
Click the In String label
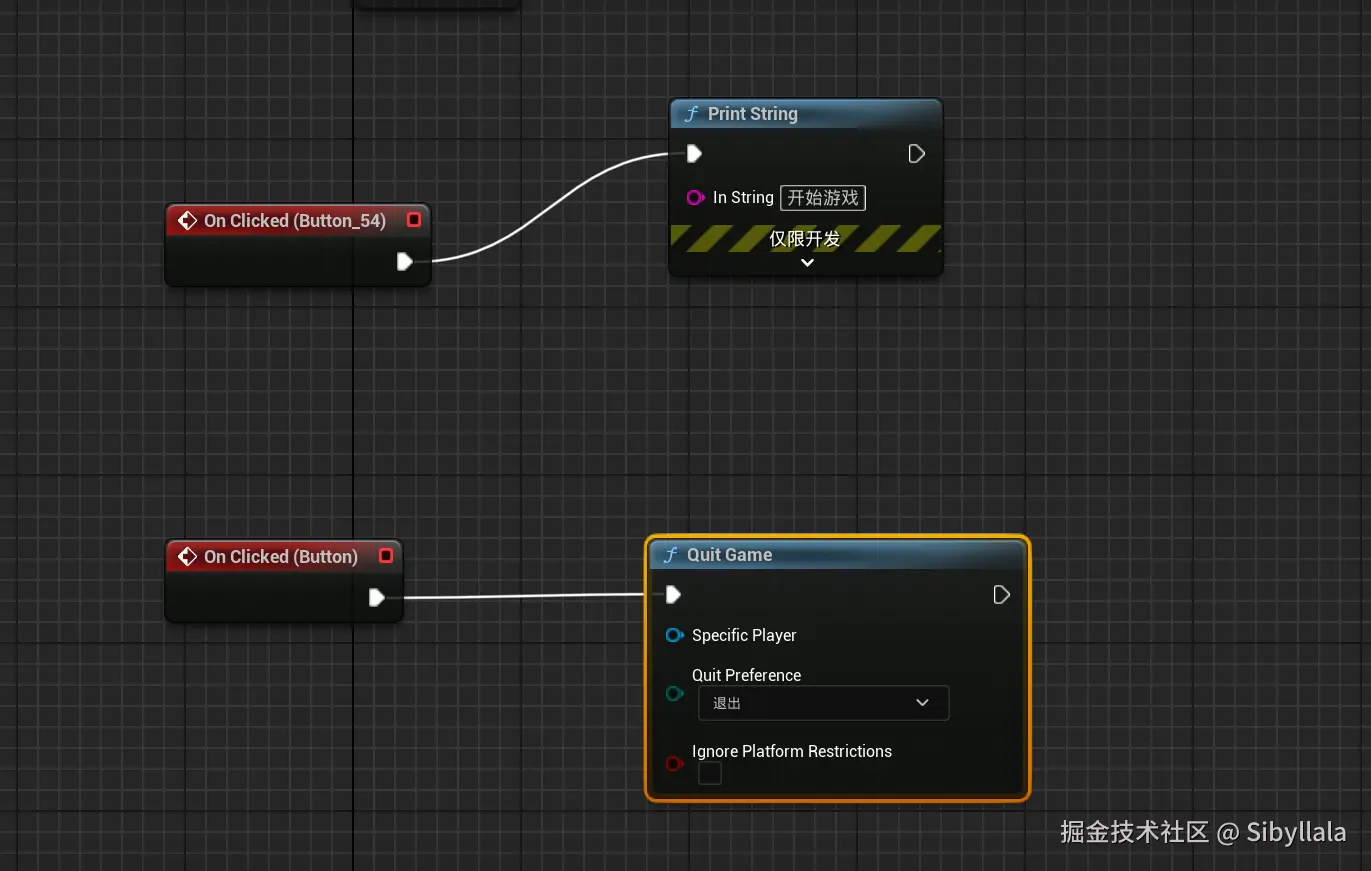tap(743, 198)
